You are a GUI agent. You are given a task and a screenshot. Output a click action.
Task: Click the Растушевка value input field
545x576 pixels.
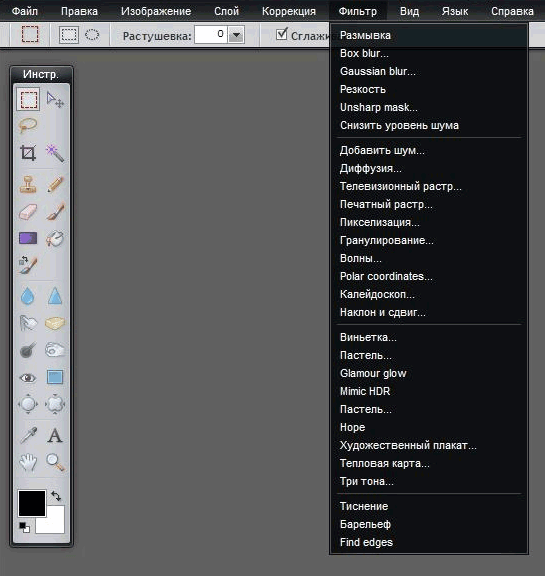pos(211,35)
